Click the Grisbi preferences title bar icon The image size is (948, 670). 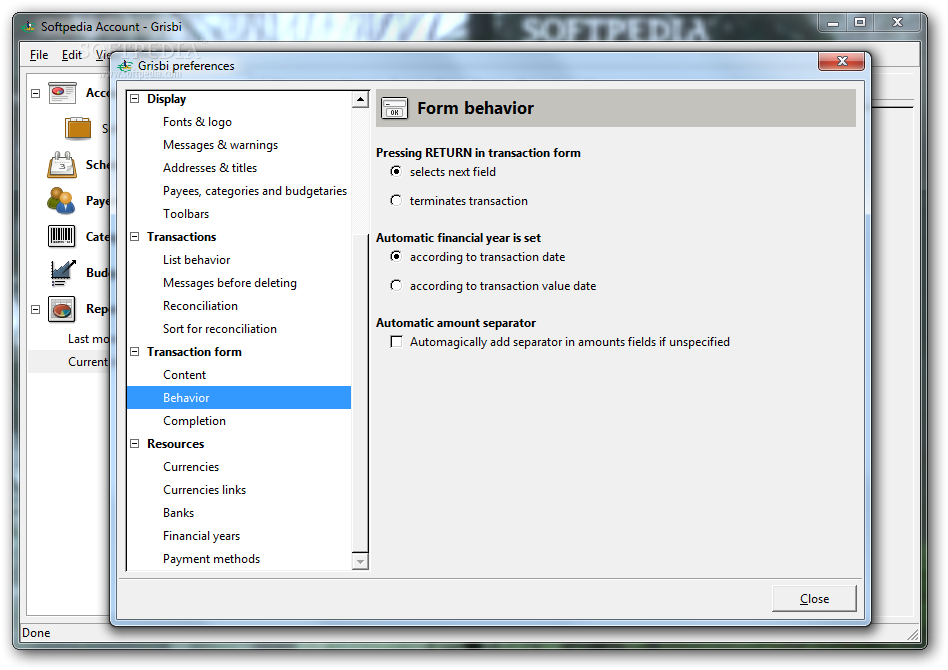[125, 66]
